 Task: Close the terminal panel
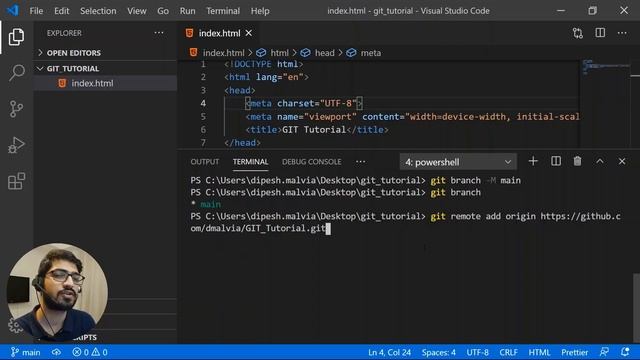tap(622, 161)
